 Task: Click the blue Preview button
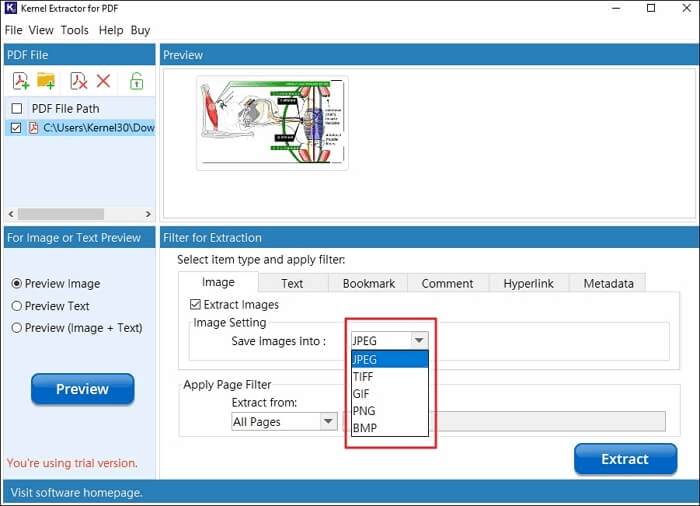[83, 389]
